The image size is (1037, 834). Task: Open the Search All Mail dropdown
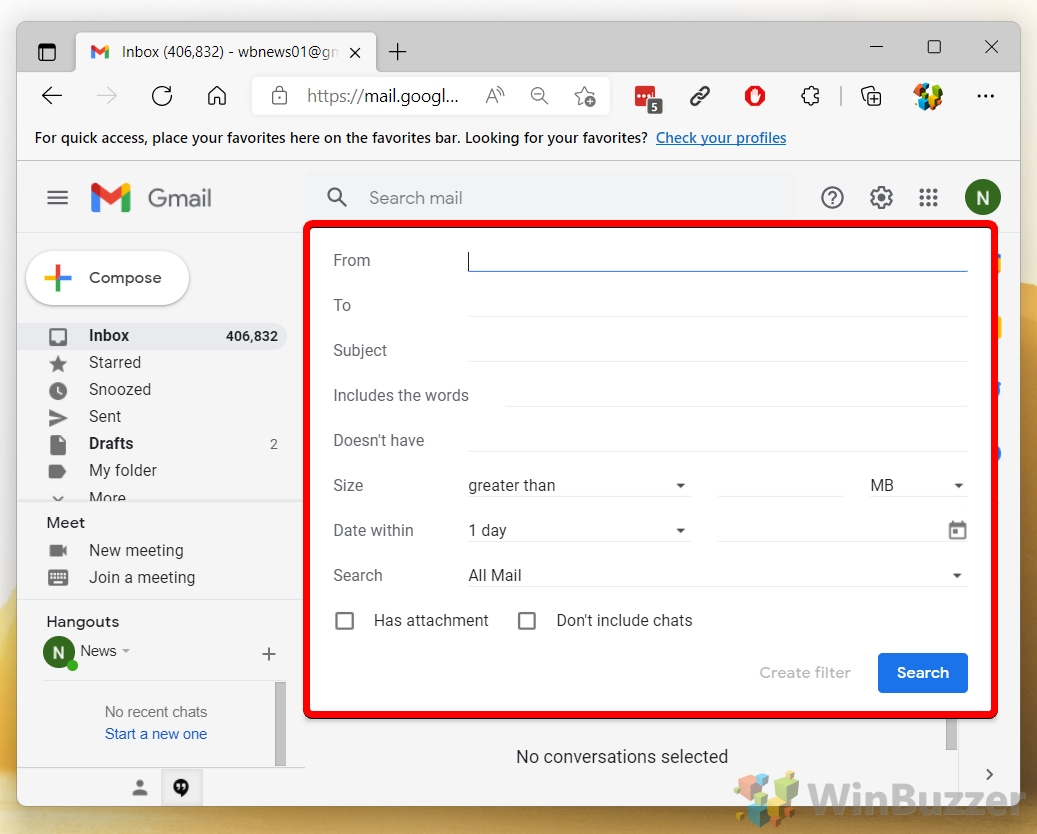pyautogui.click(x=717, y=575)
